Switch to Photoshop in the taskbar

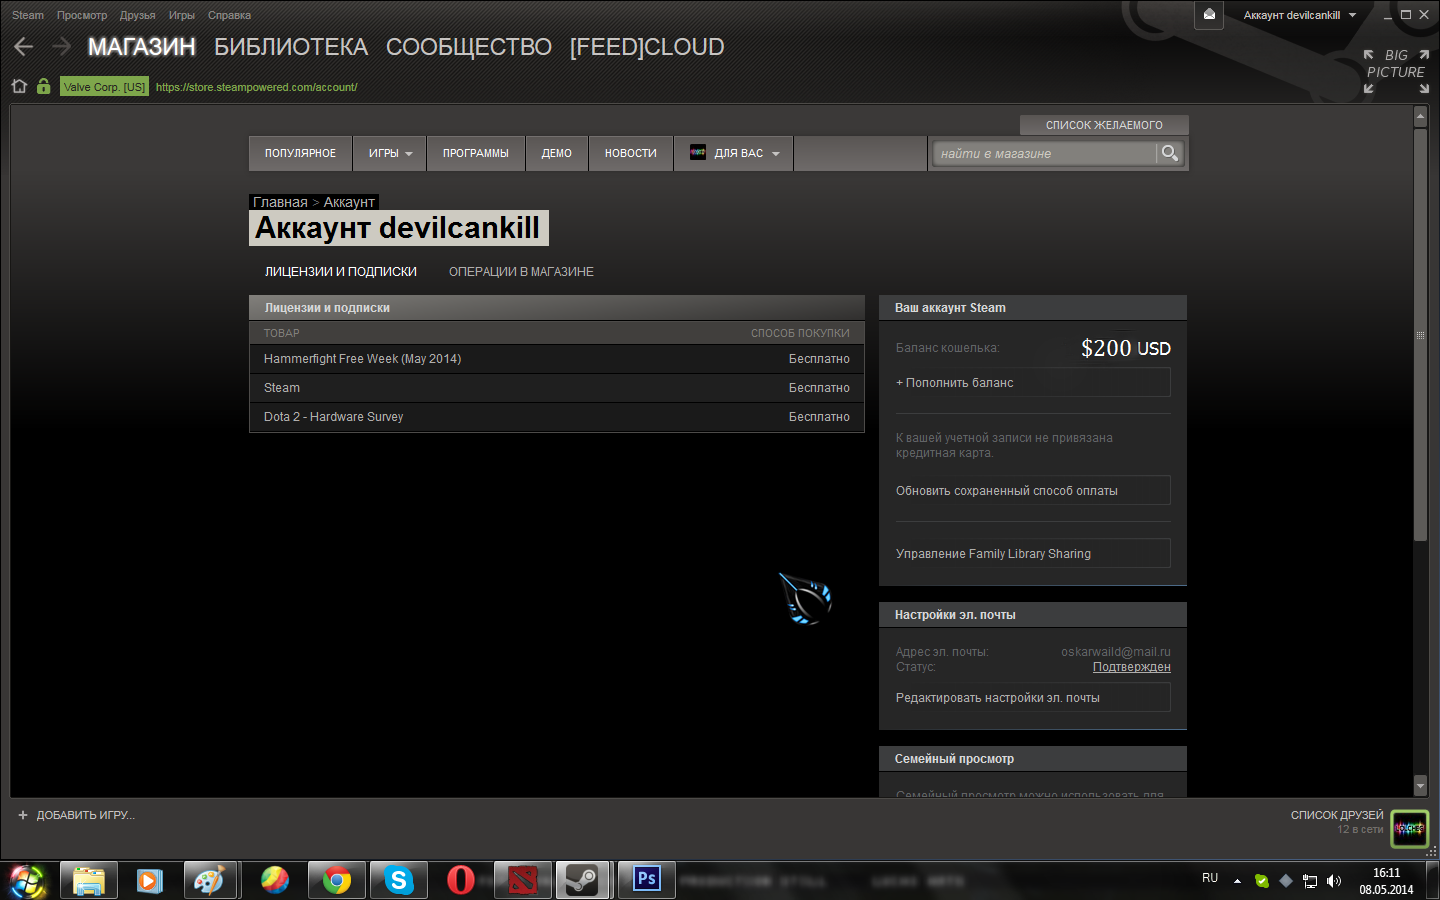pyautogui.click(x=647, y=880)
